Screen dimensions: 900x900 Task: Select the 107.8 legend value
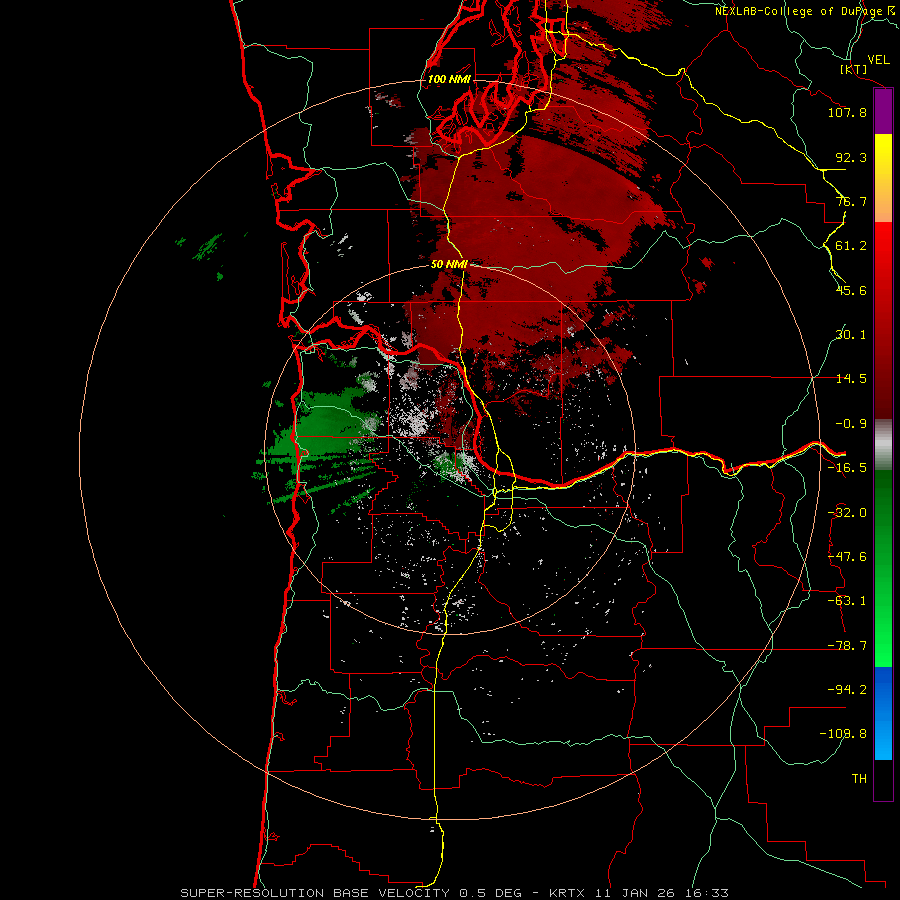click(x=847, y=112)
